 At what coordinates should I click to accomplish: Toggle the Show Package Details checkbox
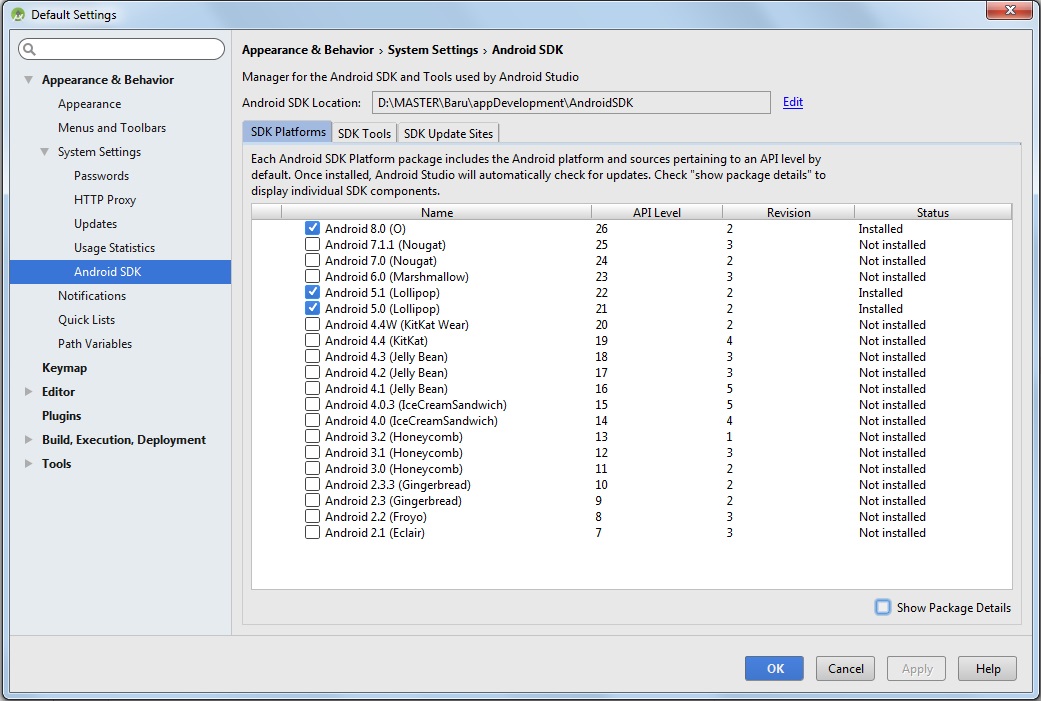pos(883,607)
